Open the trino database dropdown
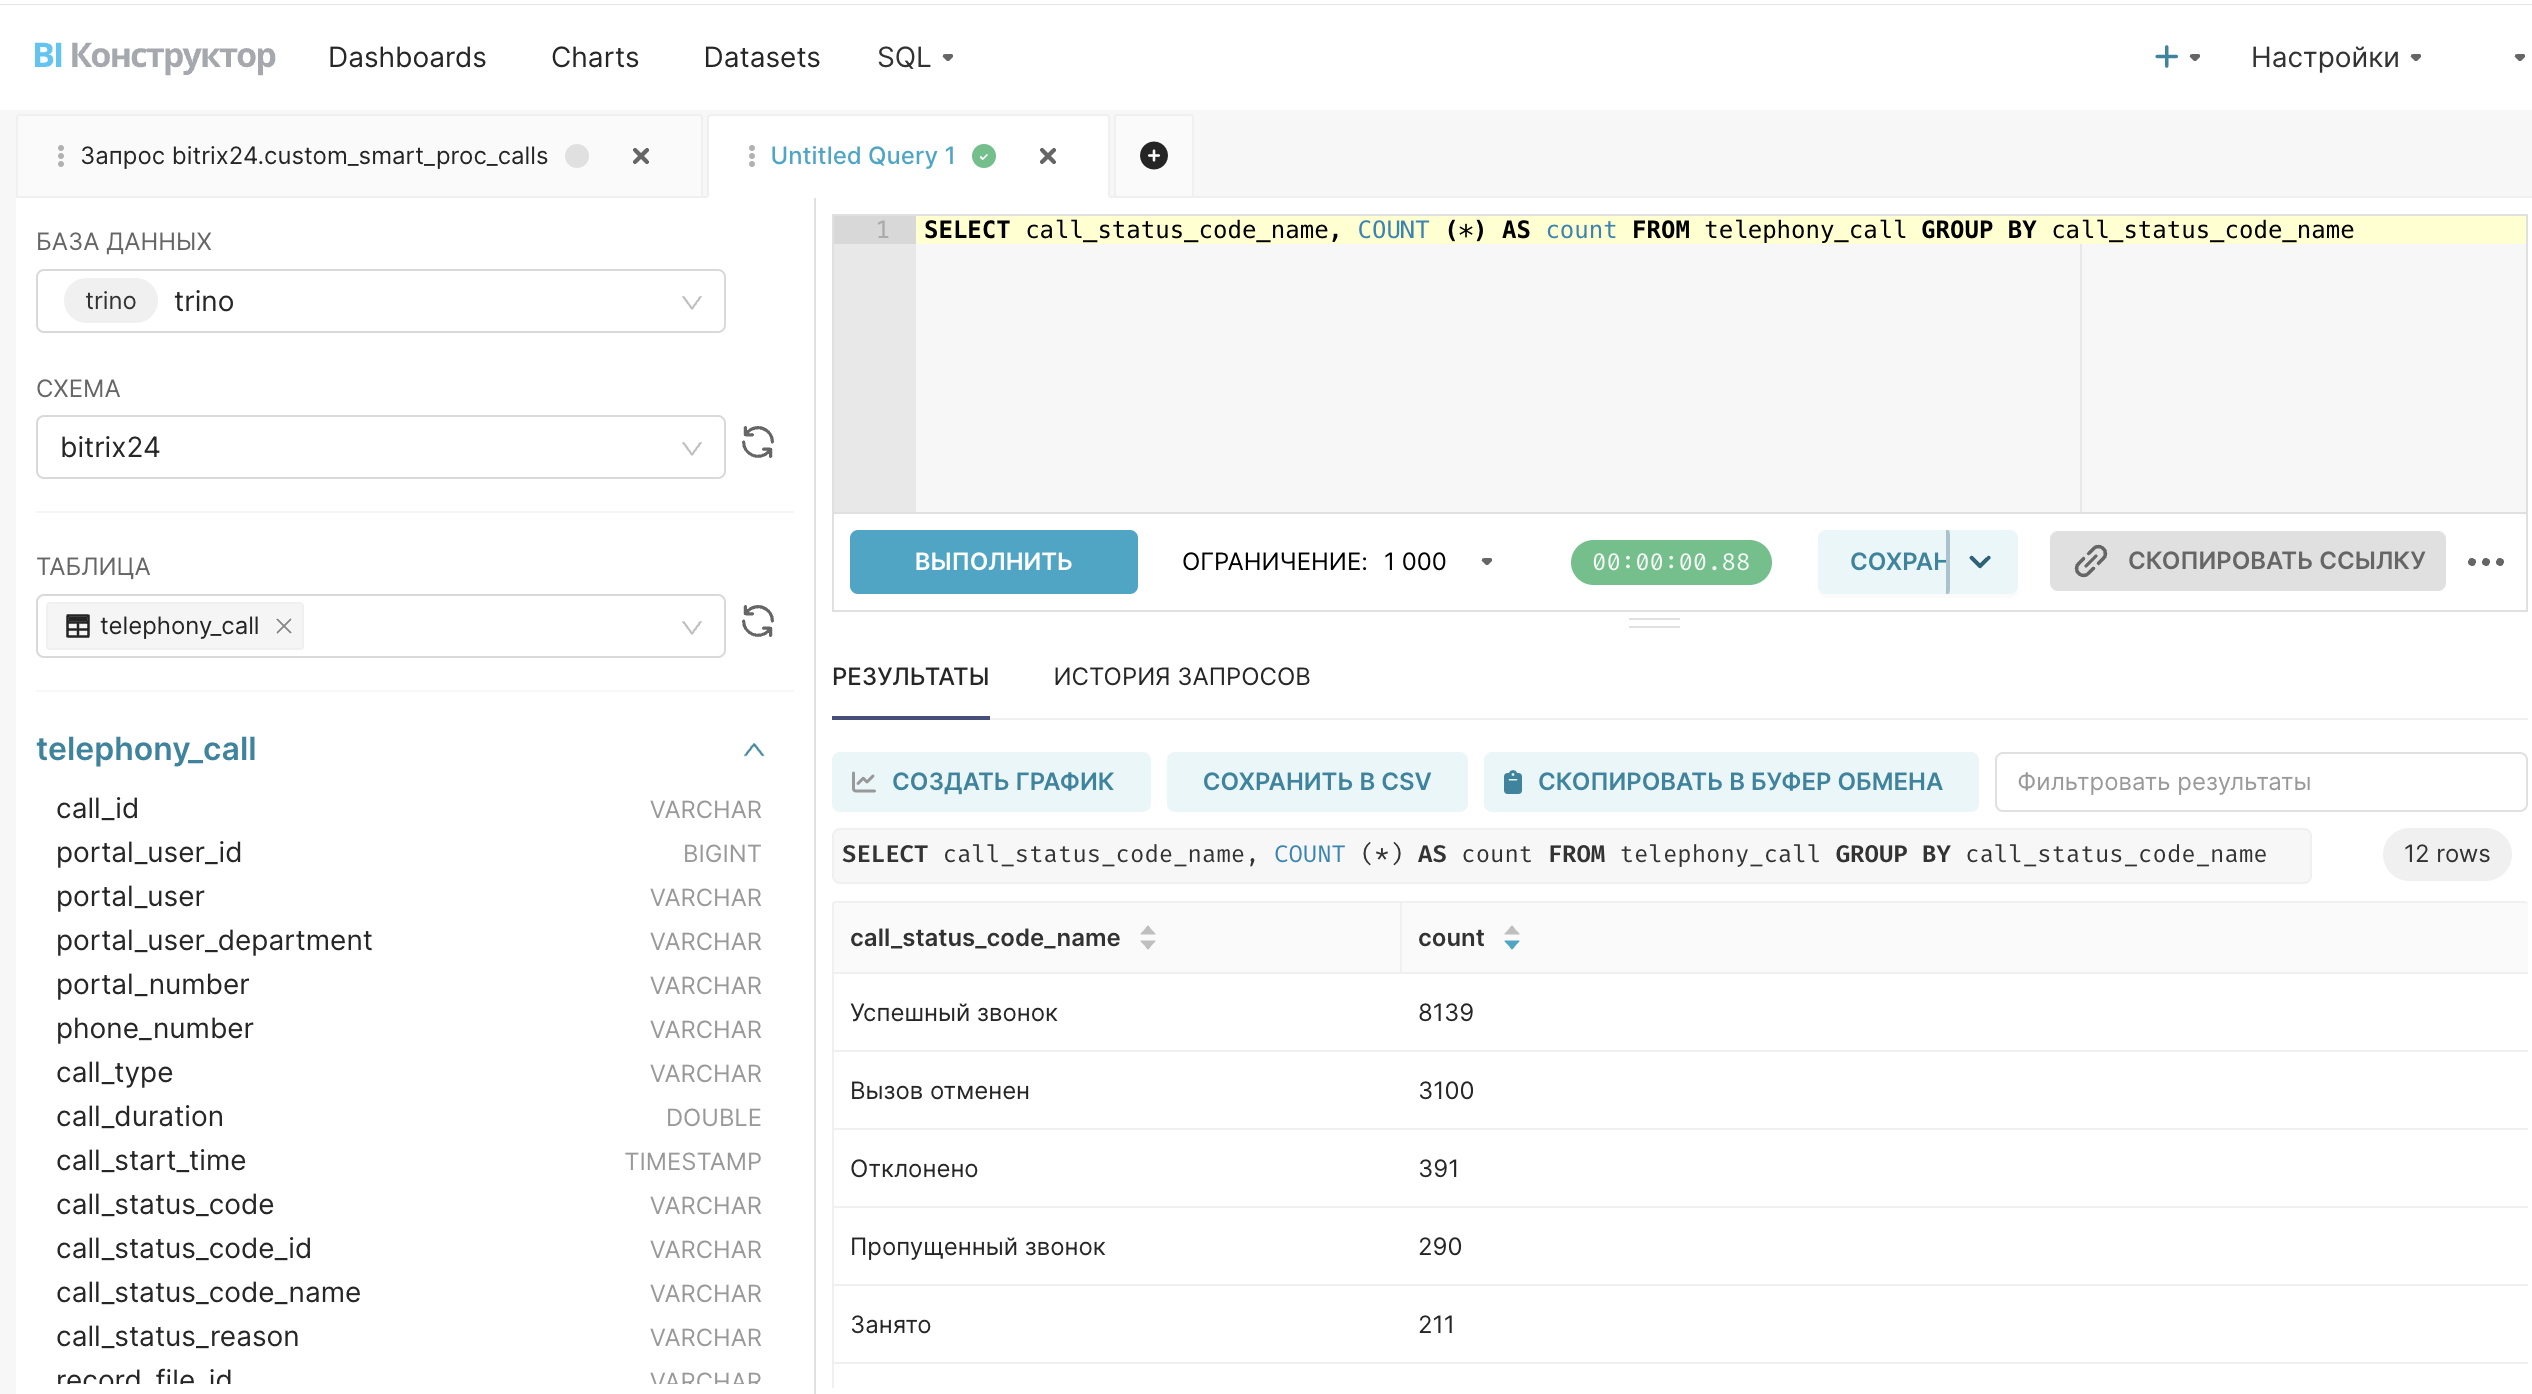The width and height of the screenshot is (2532, 1394). pos(691,302)
